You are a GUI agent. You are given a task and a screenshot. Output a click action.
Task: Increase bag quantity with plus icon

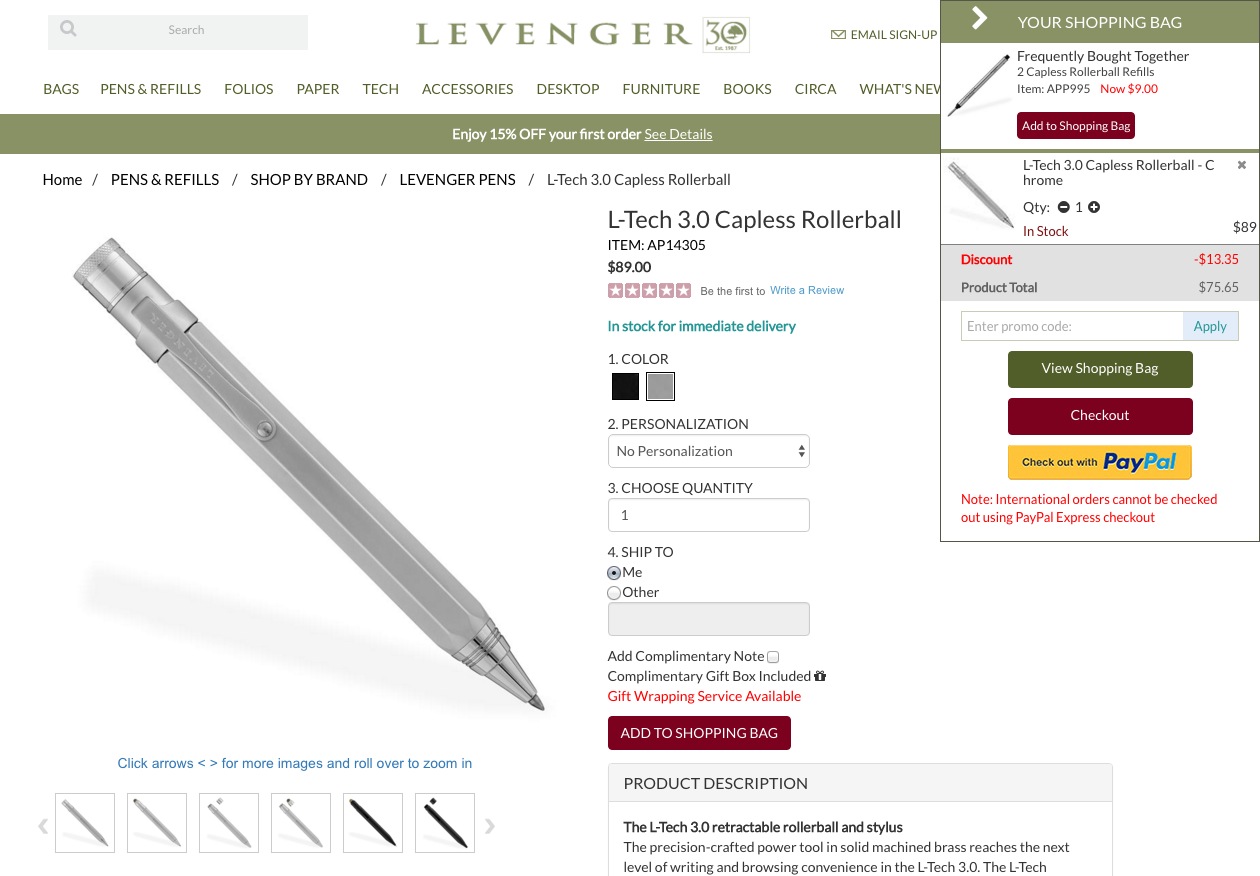click(x=1094, y=207)
